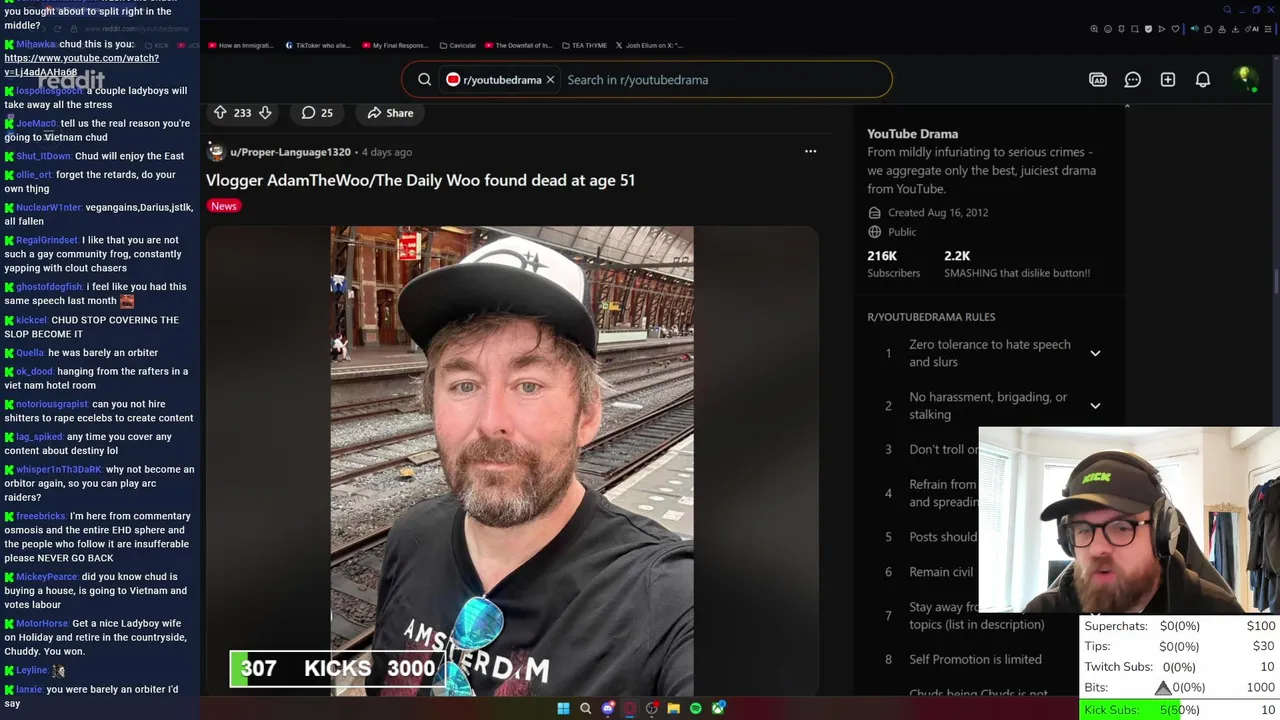Image resolution: width=1280 pixels, height=720 pixels.
Task: Open the Reddit advertise icon
Action: (1098, 80)
